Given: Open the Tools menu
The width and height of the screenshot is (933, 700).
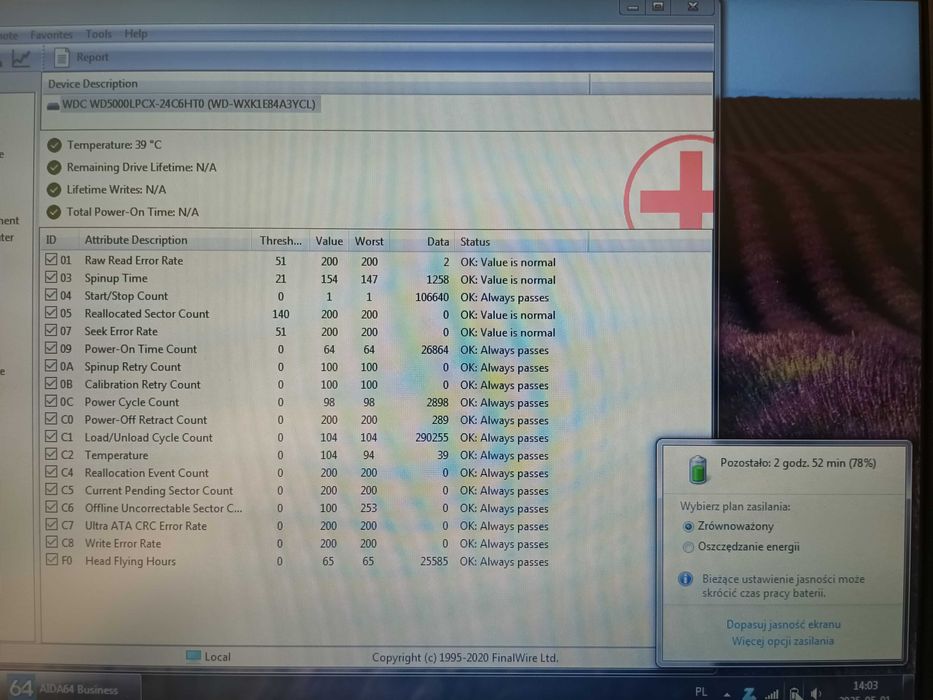Looking at the screenshot, I should (x=98, y=34).
